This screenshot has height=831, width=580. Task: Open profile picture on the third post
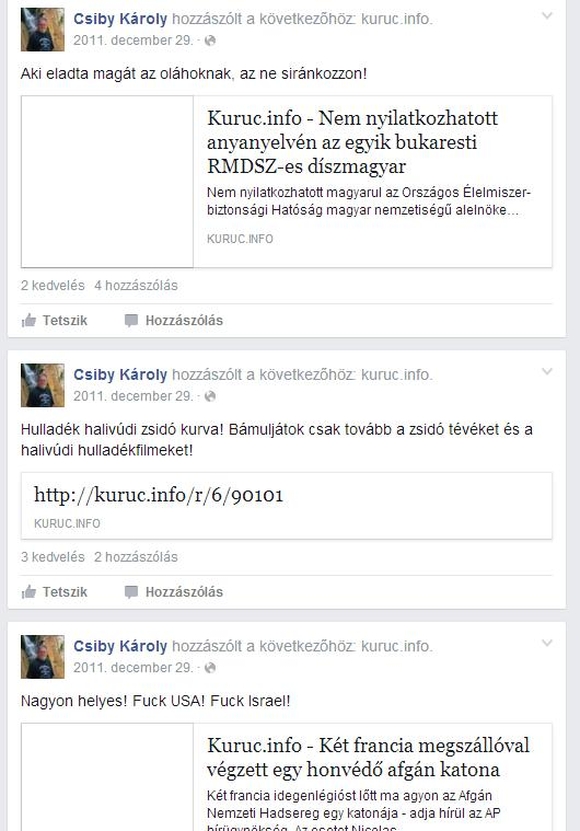pos(42,657)
